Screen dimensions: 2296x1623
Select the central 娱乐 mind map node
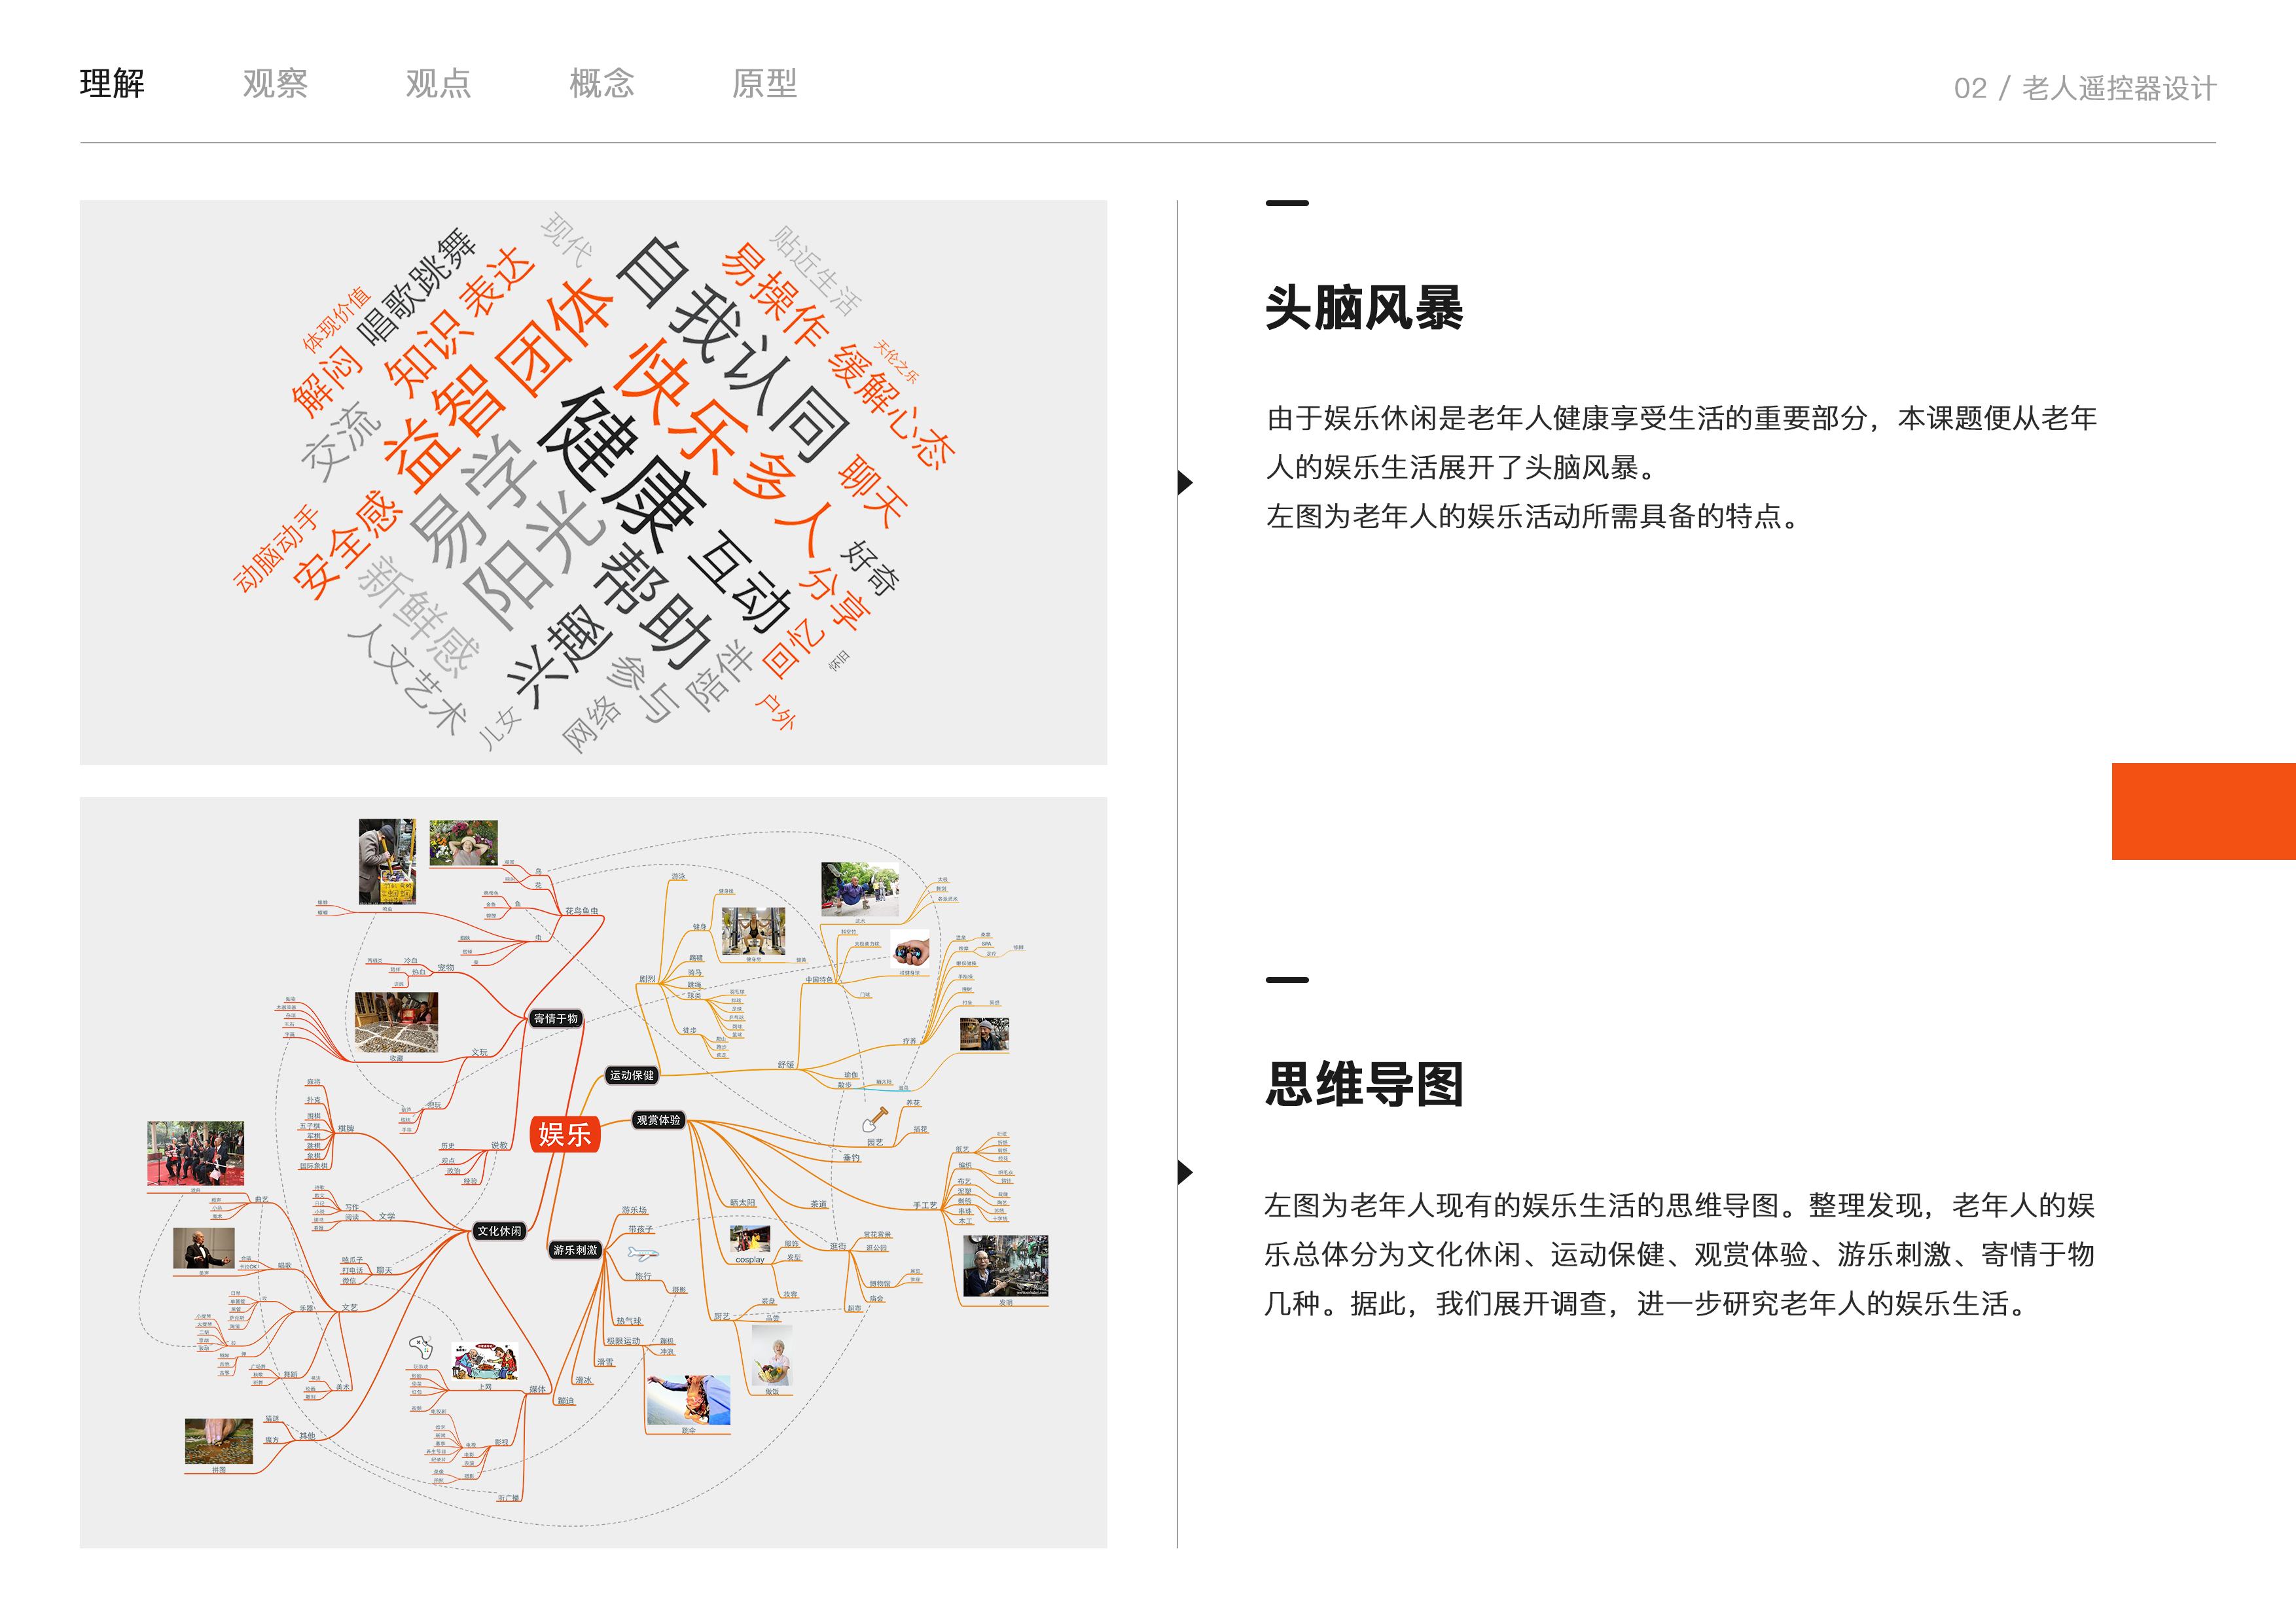[x=565, y=1134]
